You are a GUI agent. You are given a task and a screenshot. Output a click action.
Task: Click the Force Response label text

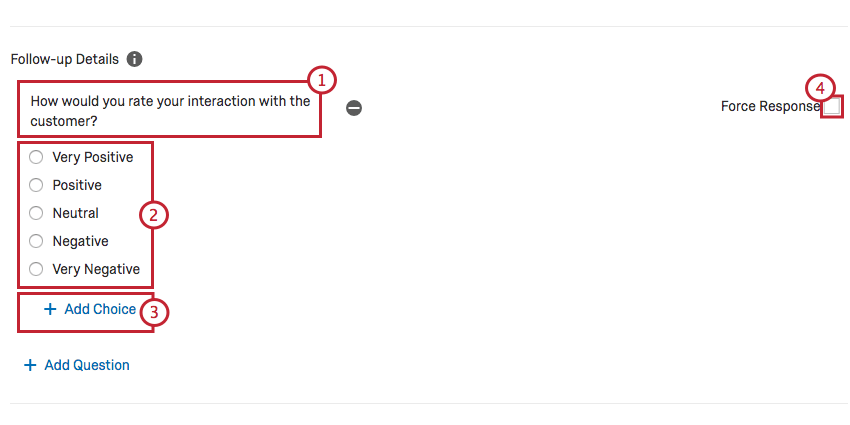tap(769, 106)
